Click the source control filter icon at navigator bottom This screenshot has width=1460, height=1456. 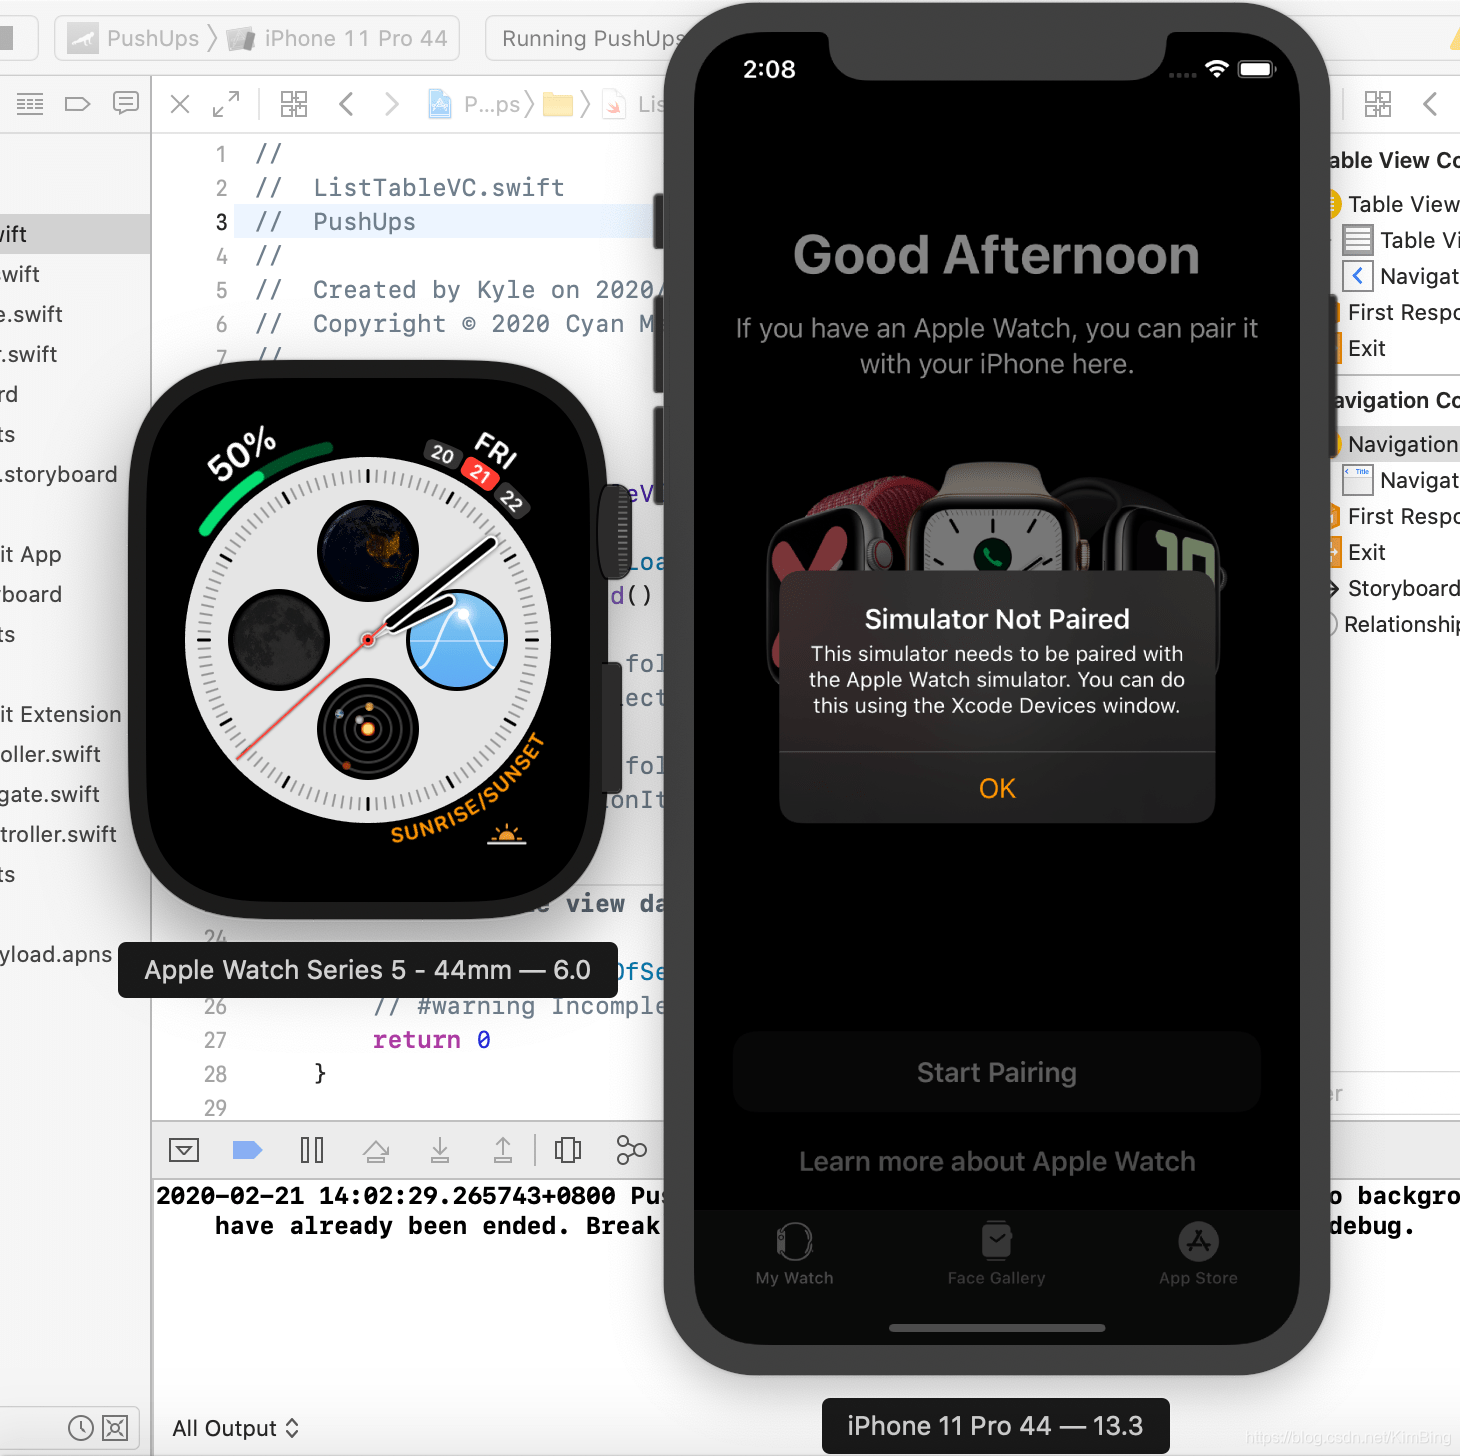point(116,1428)
